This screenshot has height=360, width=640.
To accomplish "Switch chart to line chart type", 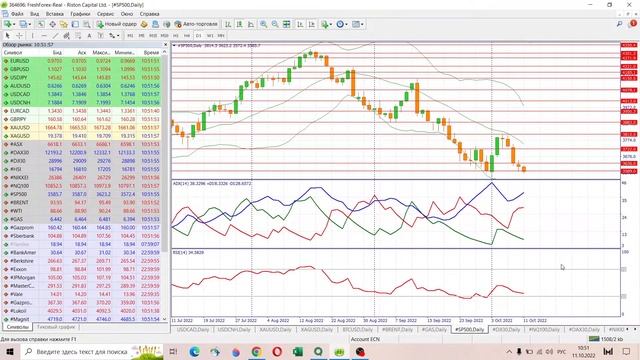I will [x=251, y=24].
